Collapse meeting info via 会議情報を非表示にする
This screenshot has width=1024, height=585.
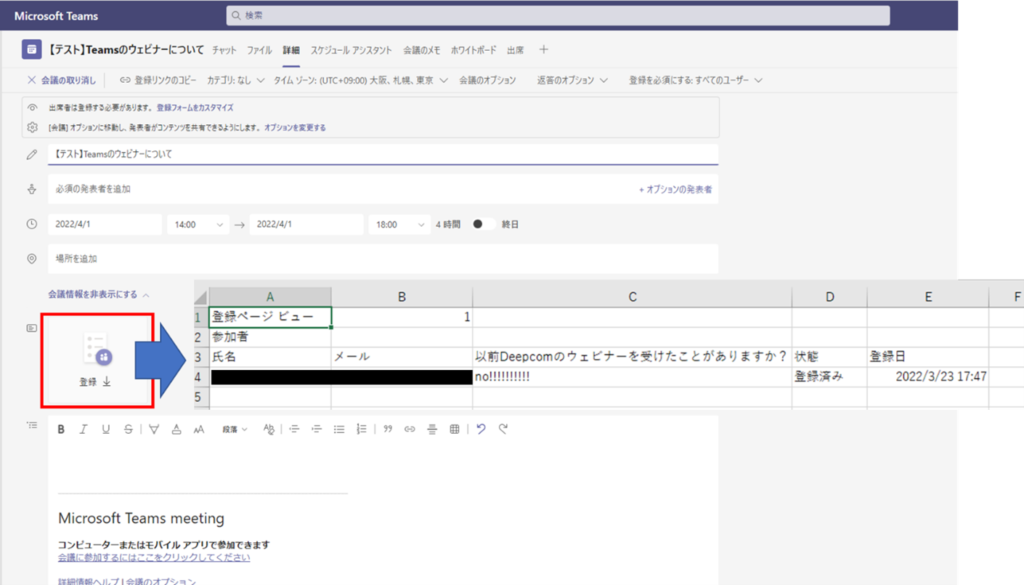point(99,295)
